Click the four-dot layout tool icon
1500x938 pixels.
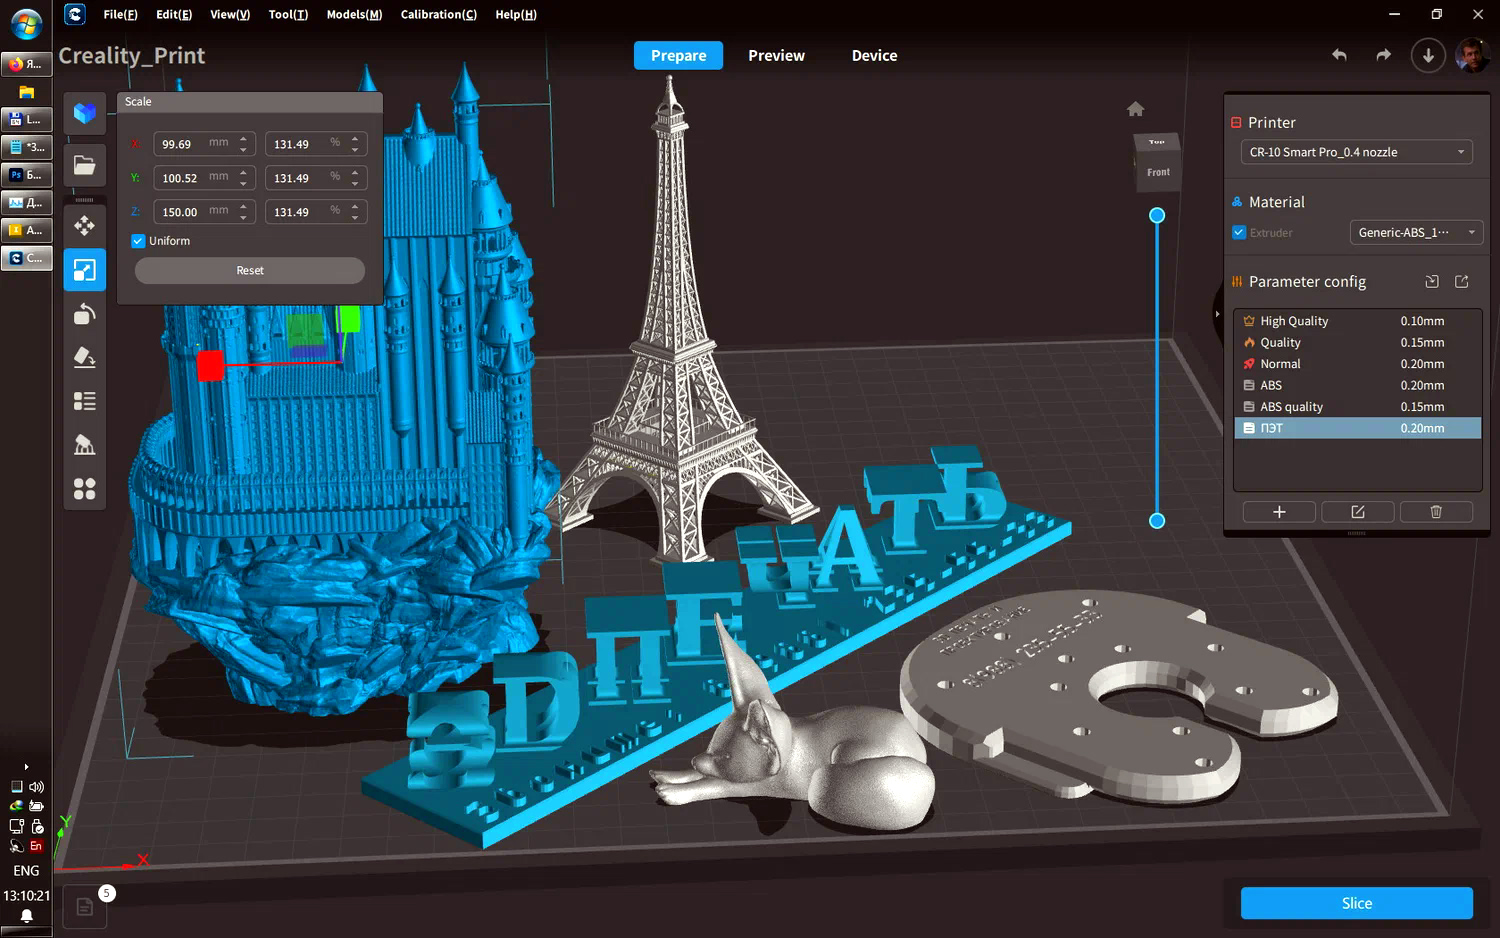tap(85, 489)
